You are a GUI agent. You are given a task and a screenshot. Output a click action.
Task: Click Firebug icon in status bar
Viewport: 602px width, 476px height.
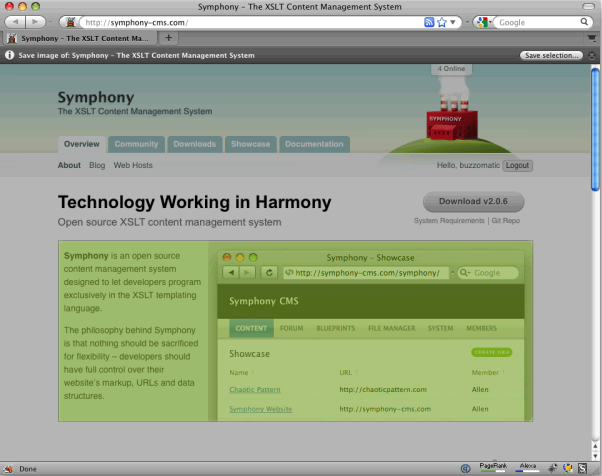(8, 469)
